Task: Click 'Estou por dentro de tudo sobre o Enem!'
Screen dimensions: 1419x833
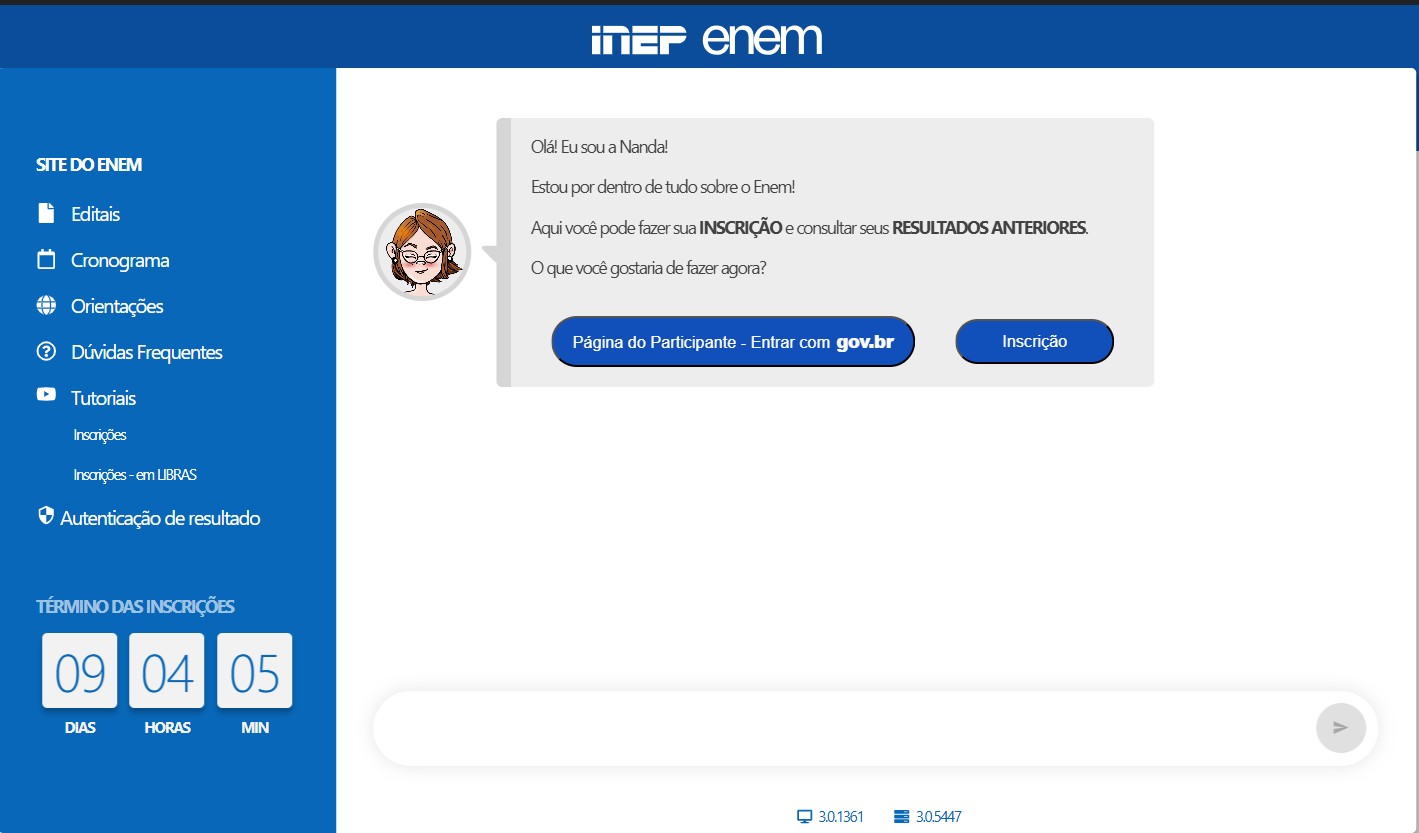Action: 663,187
